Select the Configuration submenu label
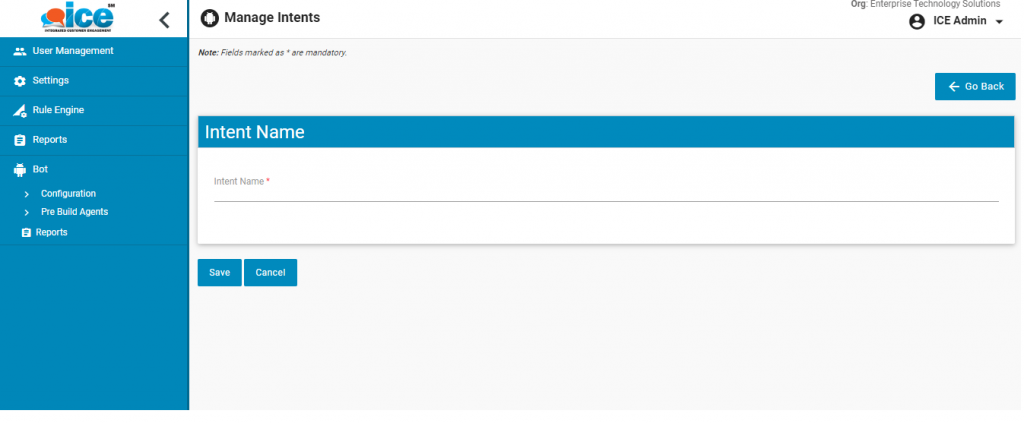1024x423 pixels. (68, 193)
